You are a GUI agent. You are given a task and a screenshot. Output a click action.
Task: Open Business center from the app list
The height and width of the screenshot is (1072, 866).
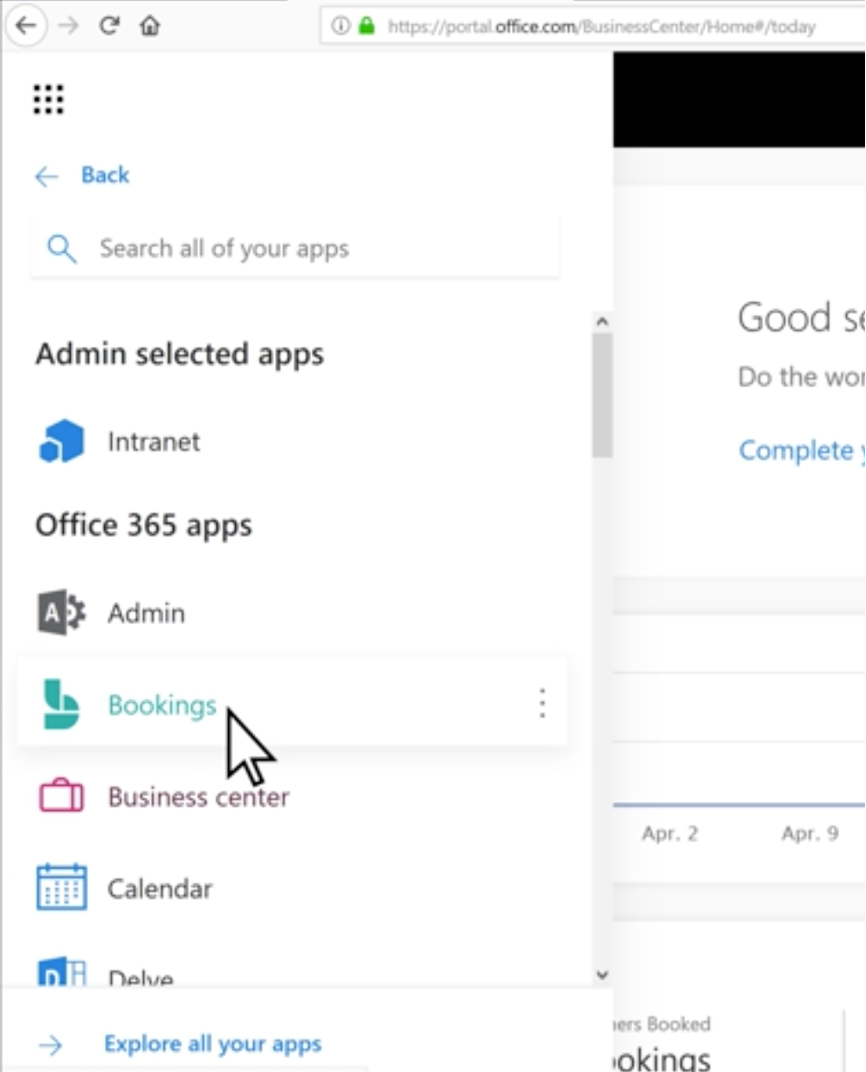coord(198,797)
